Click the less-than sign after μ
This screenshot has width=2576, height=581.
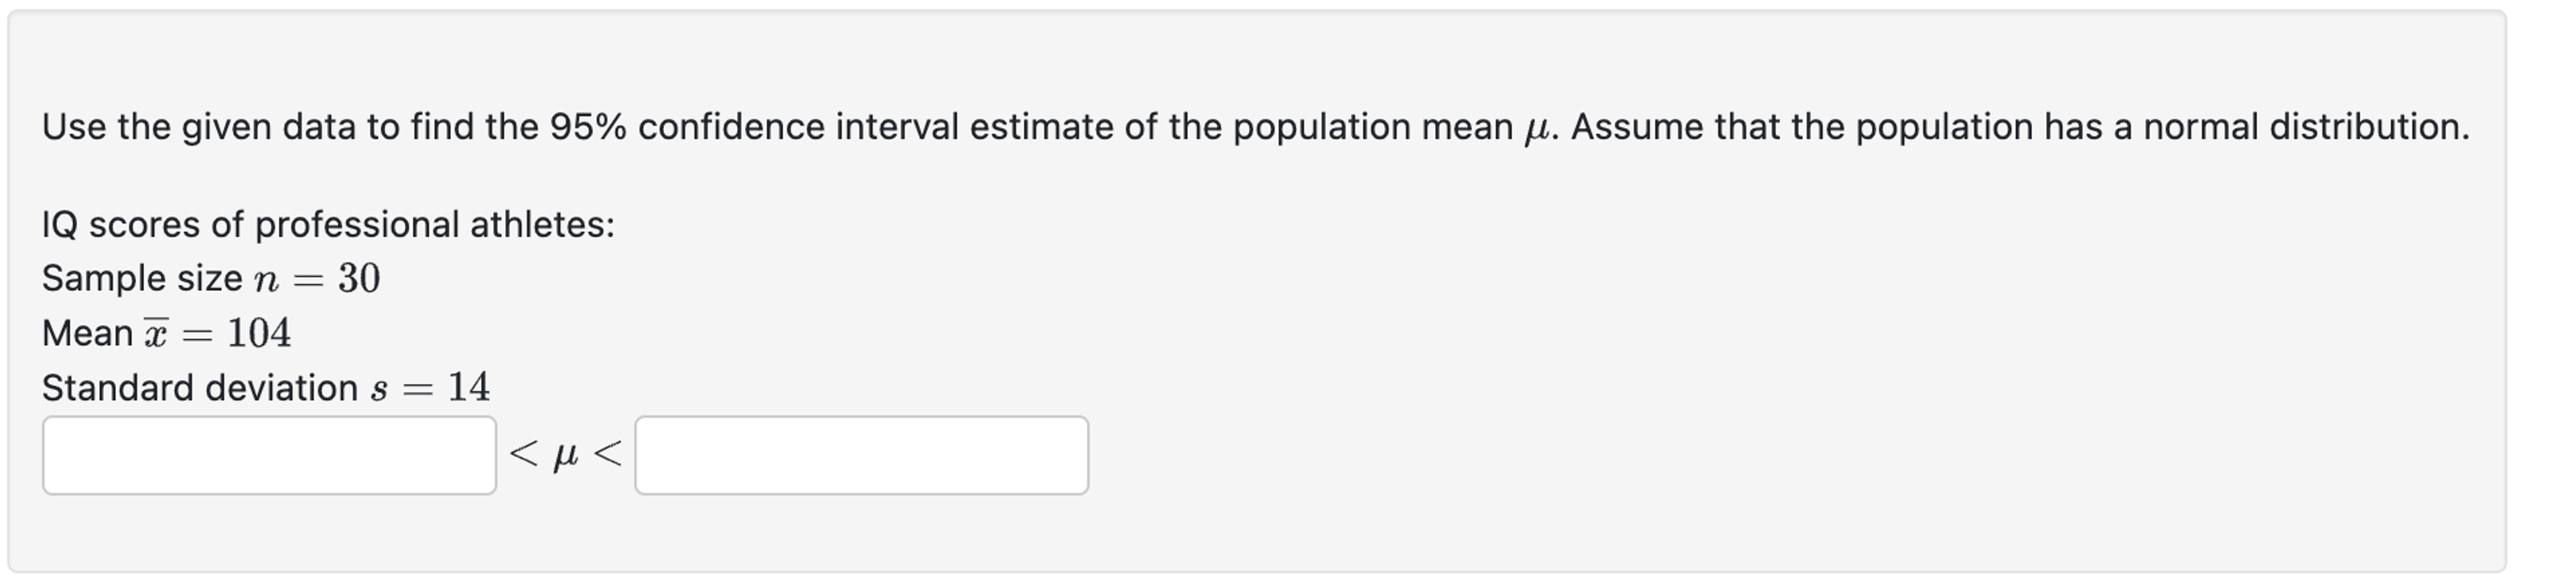click(x=608, y=455)
